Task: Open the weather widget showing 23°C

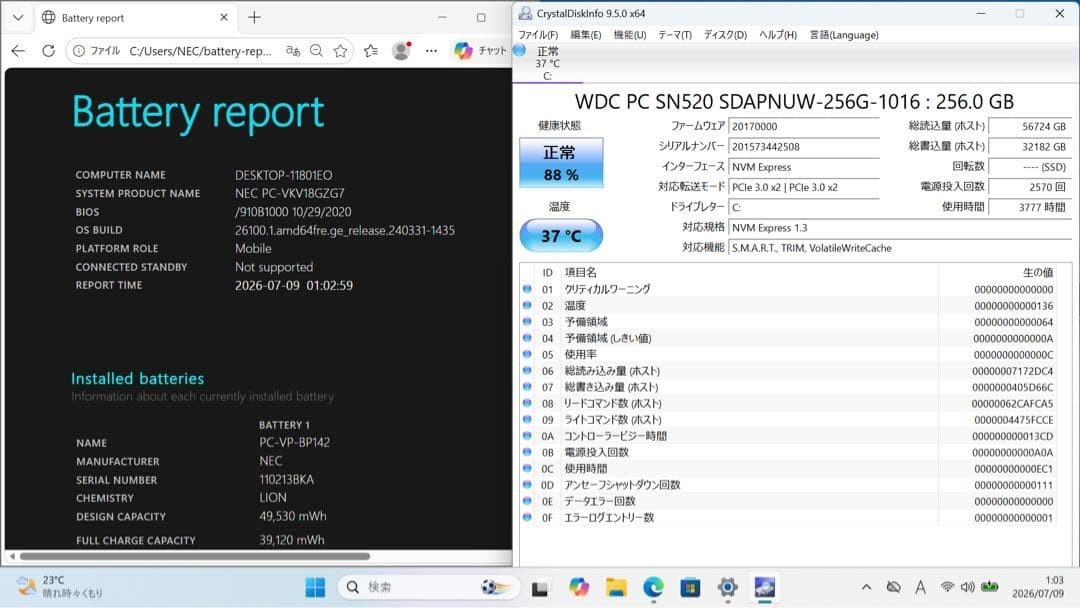Action: (61, 587)
